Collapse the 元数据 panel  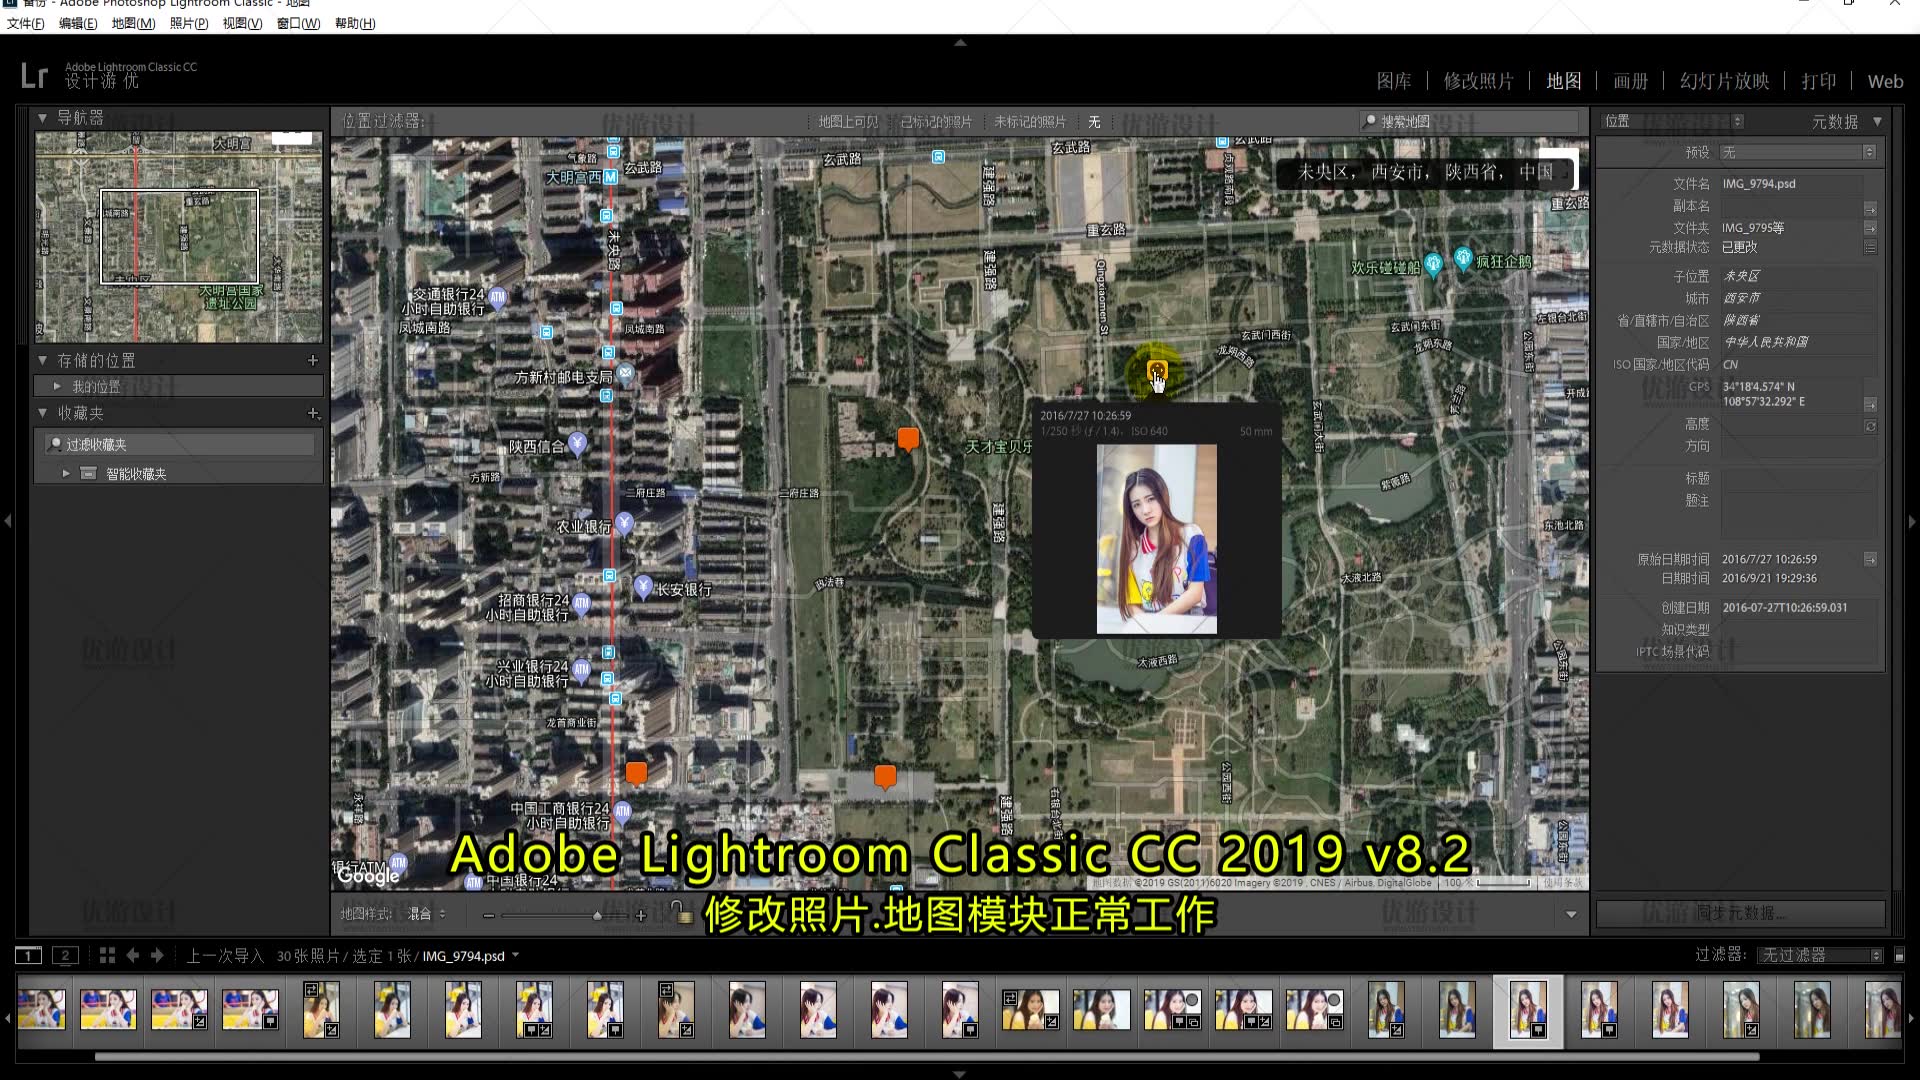[1877, 121]
